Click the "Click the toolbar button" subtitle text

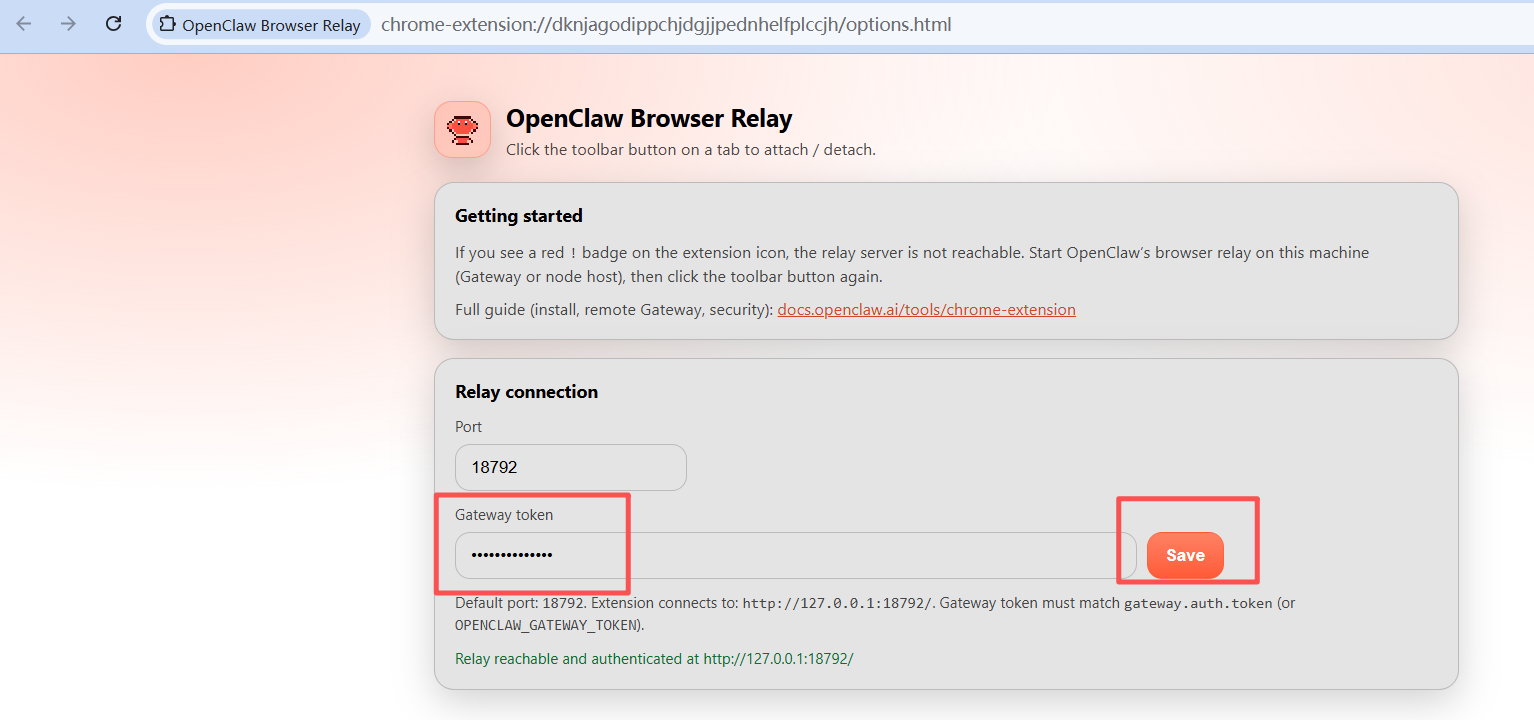click(x=690, y=150)
